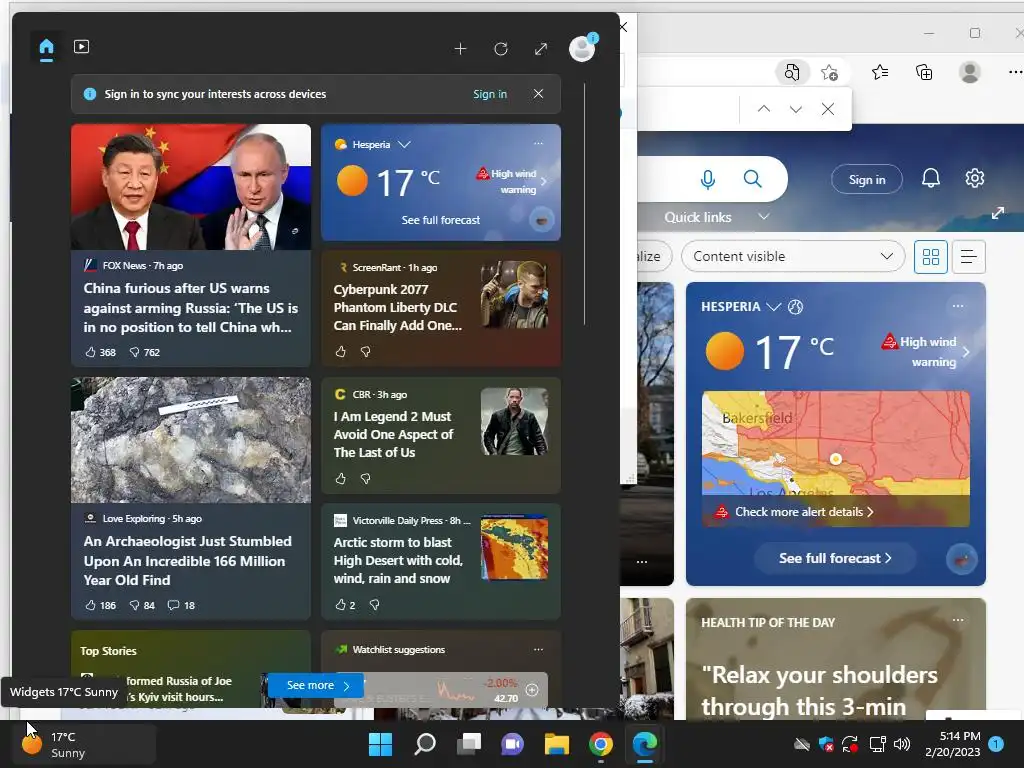This screenshot has width=1024, height=768.
Task: Dismiss the sign-in sync banner
Action: pyautogui.click(x=538, y=94)
